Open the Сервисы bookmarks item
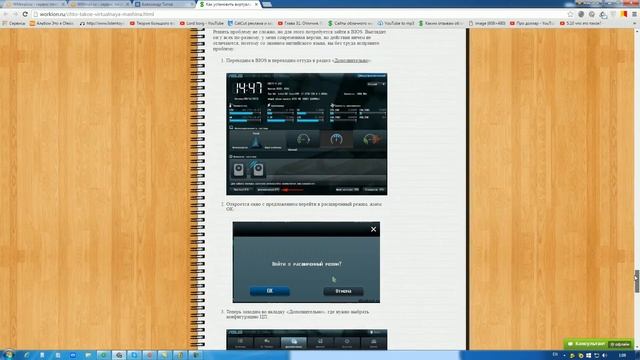Screen dimensions: 640x360 pos(14,24)
